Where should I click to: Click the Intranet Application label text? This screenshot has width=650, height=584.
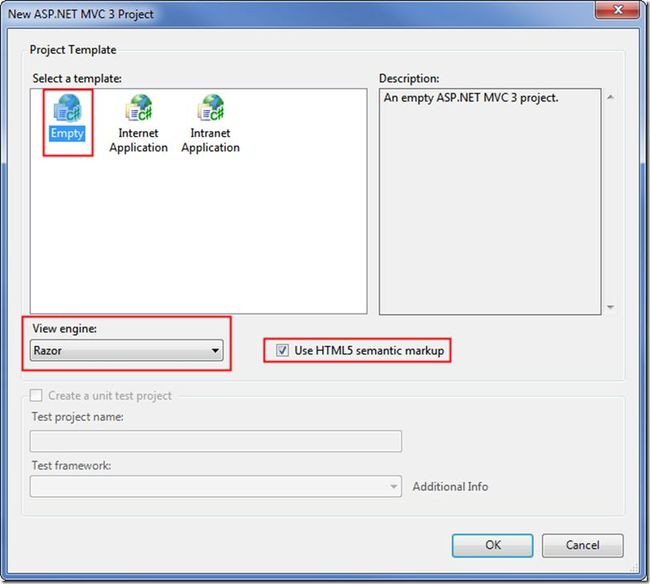tap(210, 140)
